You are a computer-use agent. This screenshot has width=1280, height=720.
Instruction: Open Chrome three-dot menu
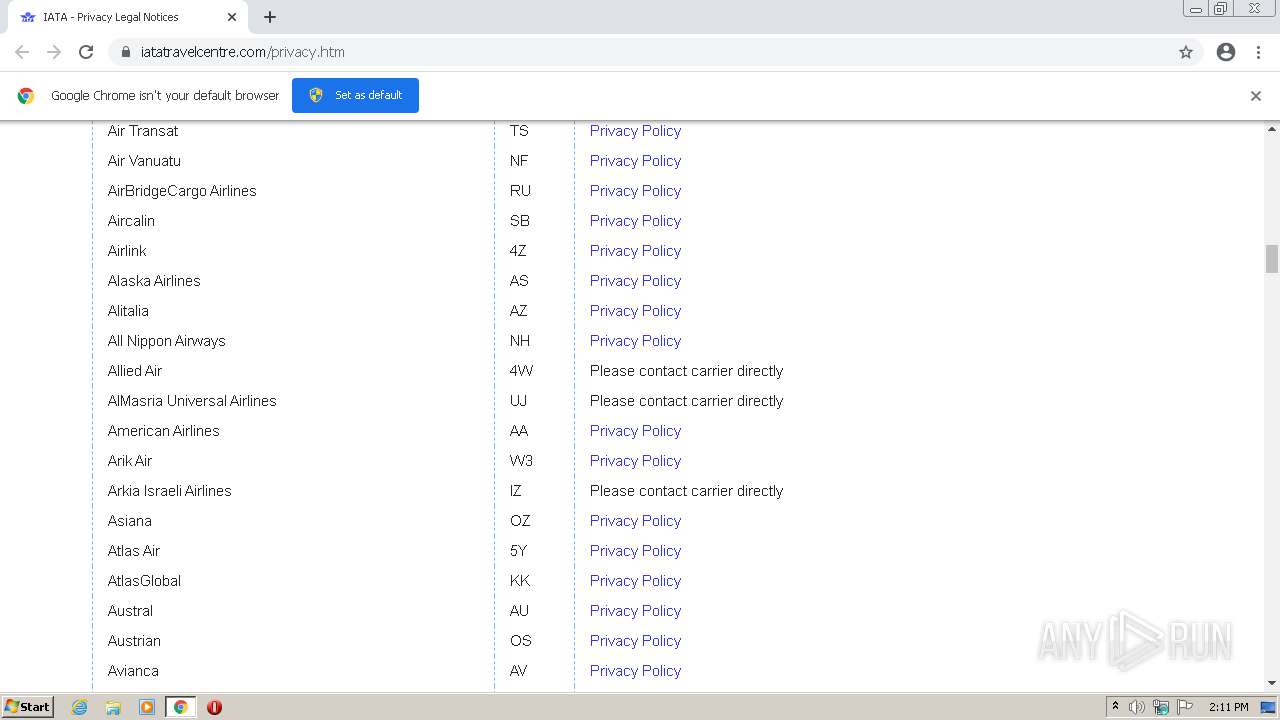(x=1258, y=52)
